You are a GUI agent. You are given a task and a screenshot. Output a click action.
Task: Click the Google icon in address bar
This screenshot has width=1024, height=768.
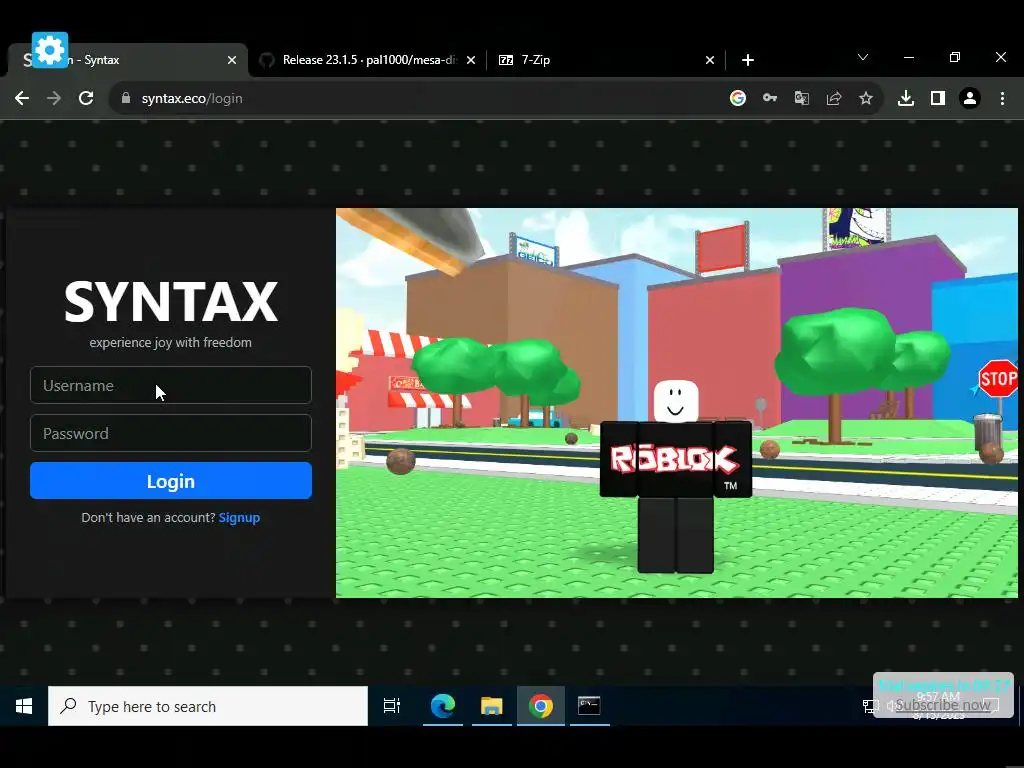click(x=737, y=98)
